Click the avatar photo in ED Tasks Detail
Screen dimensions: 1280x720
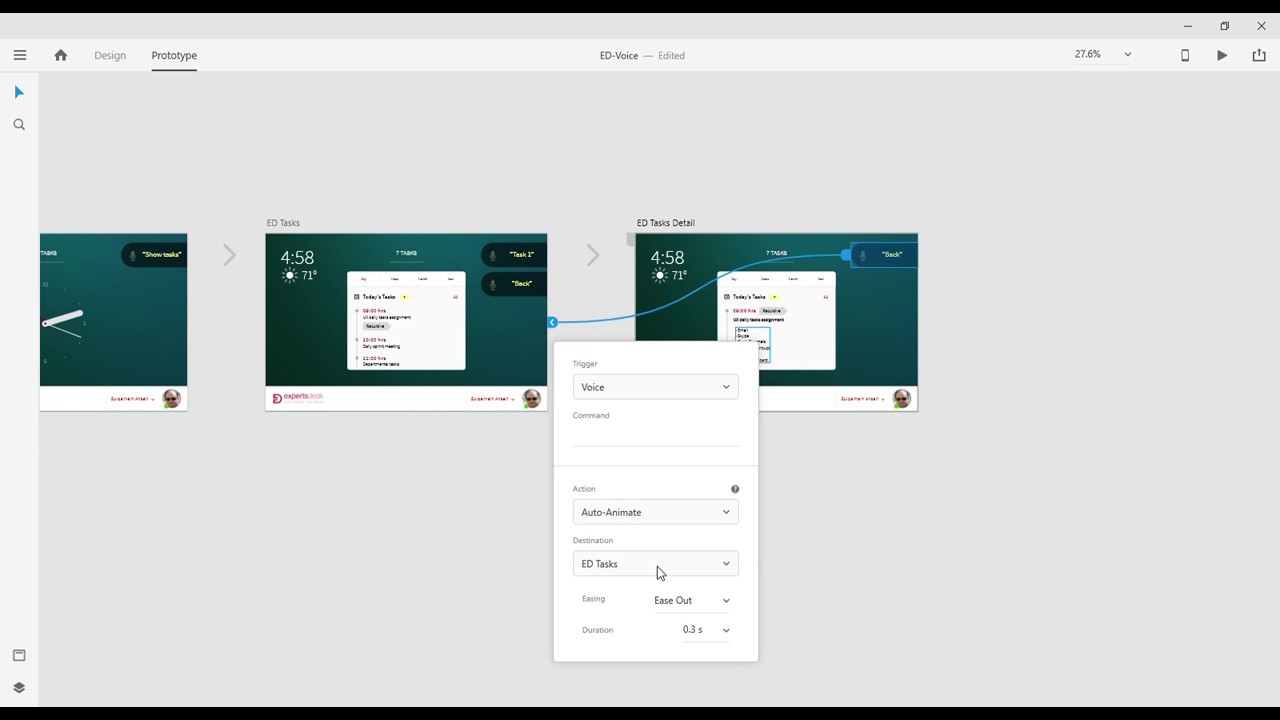(902, 399)
